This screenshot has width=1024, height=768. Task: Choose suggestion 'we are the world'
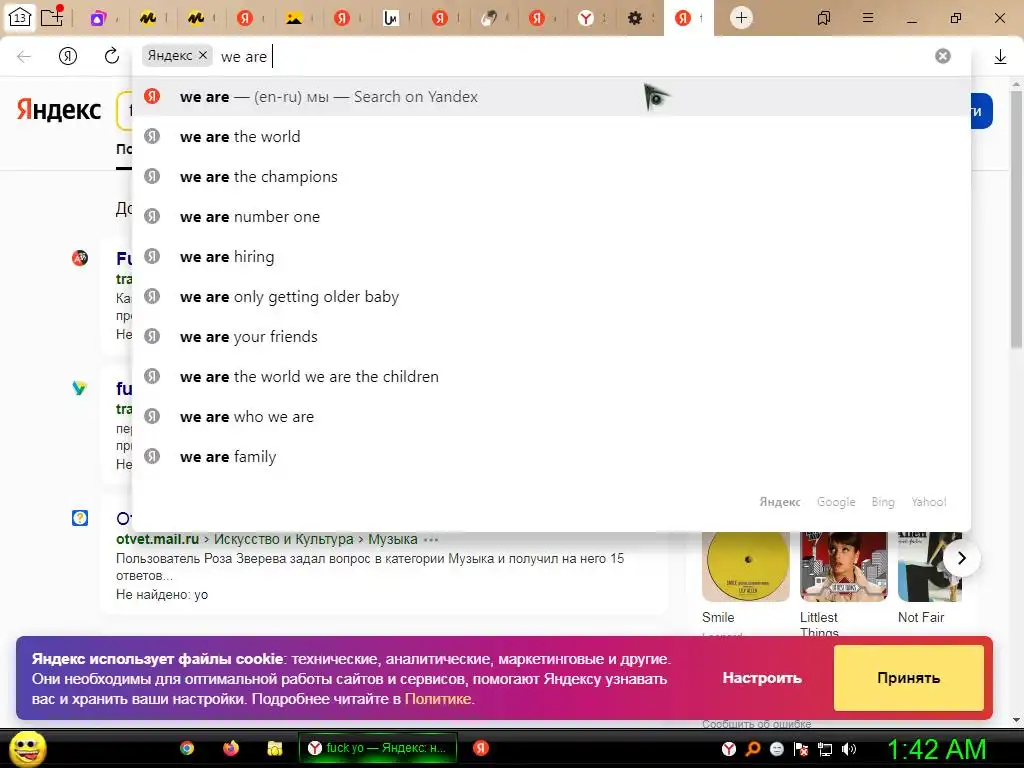pos(551,136)
